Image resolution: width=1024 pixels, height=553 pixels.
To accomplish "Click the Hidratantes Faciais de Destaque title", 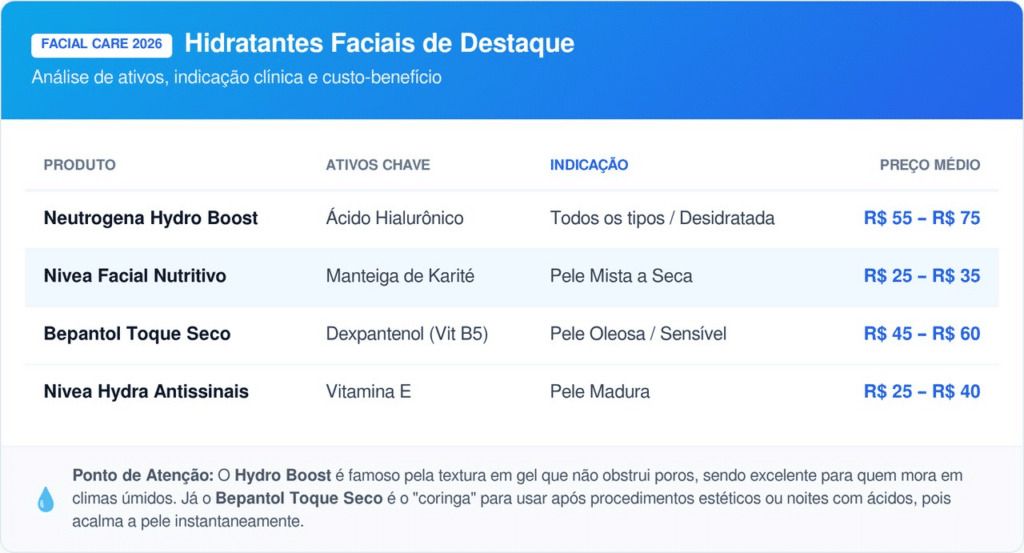I will [x=379, y=44].
